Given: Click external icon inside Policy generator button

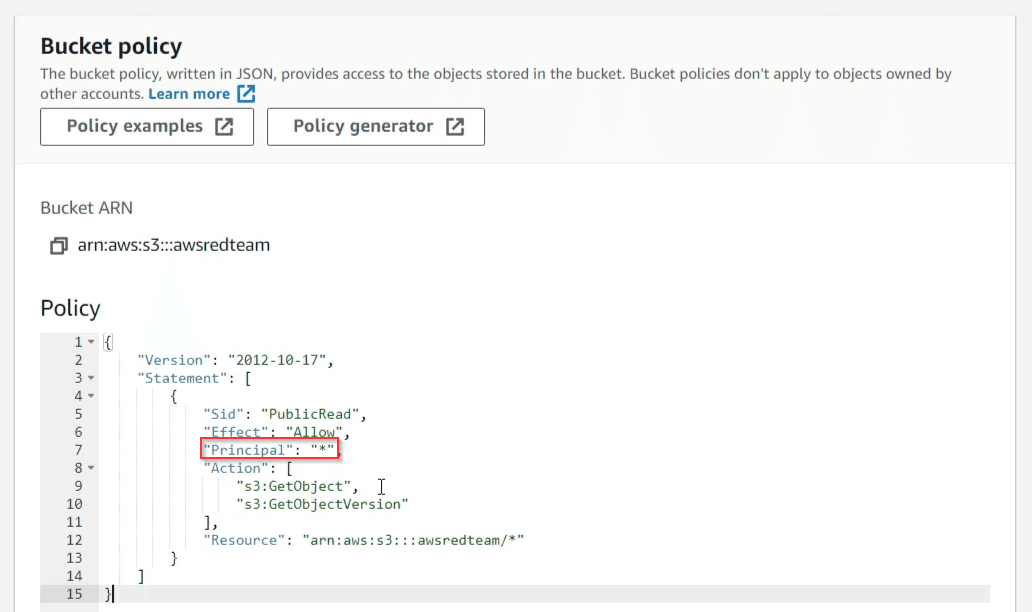Looking at the screenshot, I should point(455,127).
